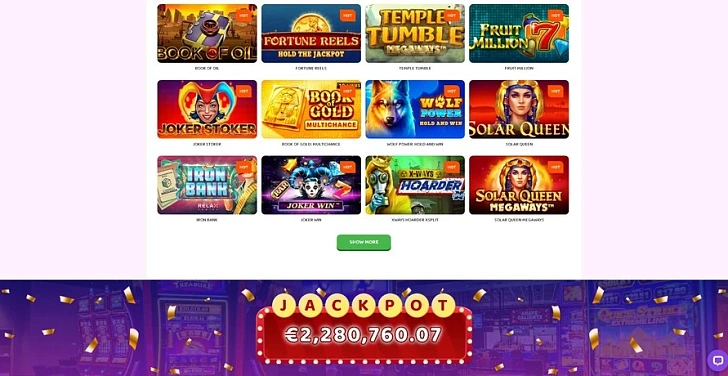Click the IRON BANK title label
Screen dimensions: 728x376
pyautogui.click(x=207, y=220)
